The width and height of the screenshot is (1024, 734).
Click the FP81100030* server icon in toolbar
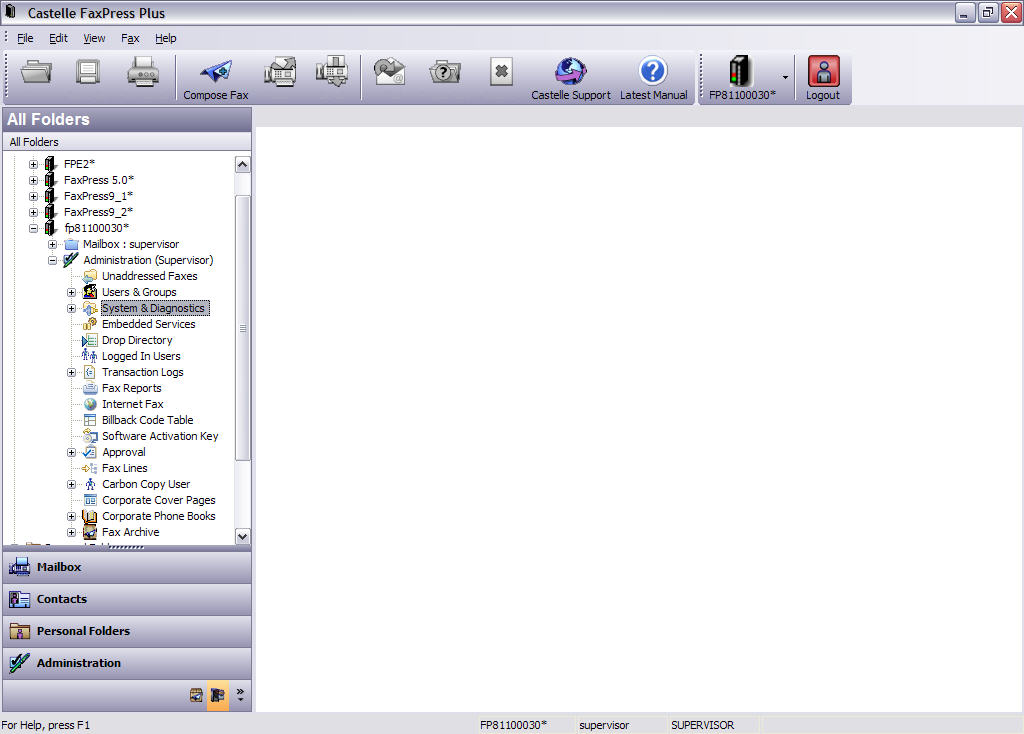(741, 74)
